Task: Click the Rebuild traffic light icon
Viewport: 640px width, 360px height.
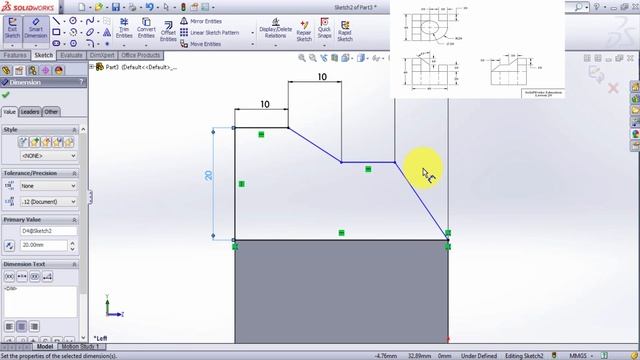Action: [x=183, y=7]
